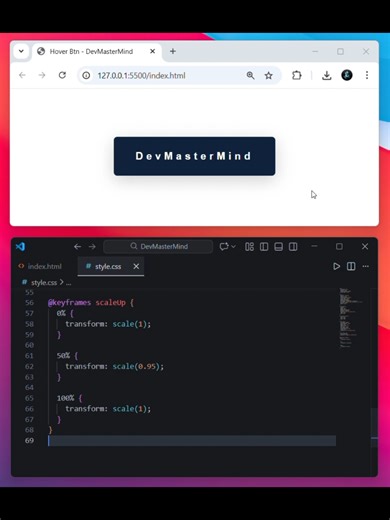
Task: Toggle the primary side bar
Action: [x=264, y=247]
